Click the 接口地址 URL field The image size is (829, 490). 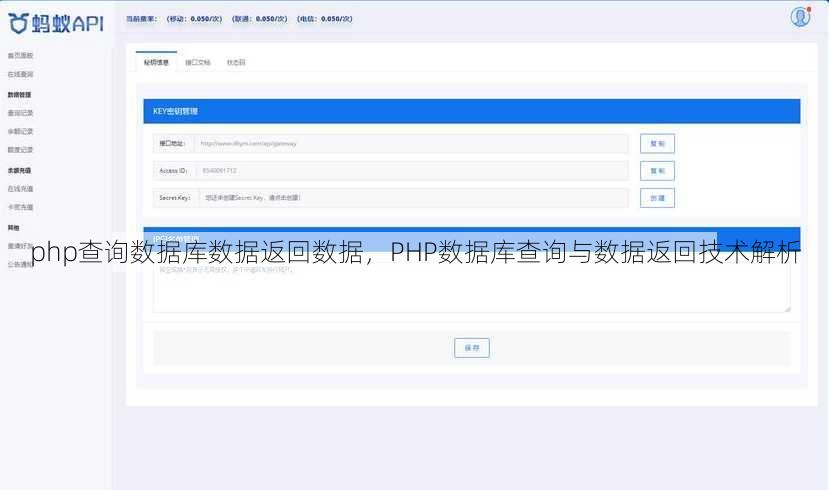tap(411, 143)
